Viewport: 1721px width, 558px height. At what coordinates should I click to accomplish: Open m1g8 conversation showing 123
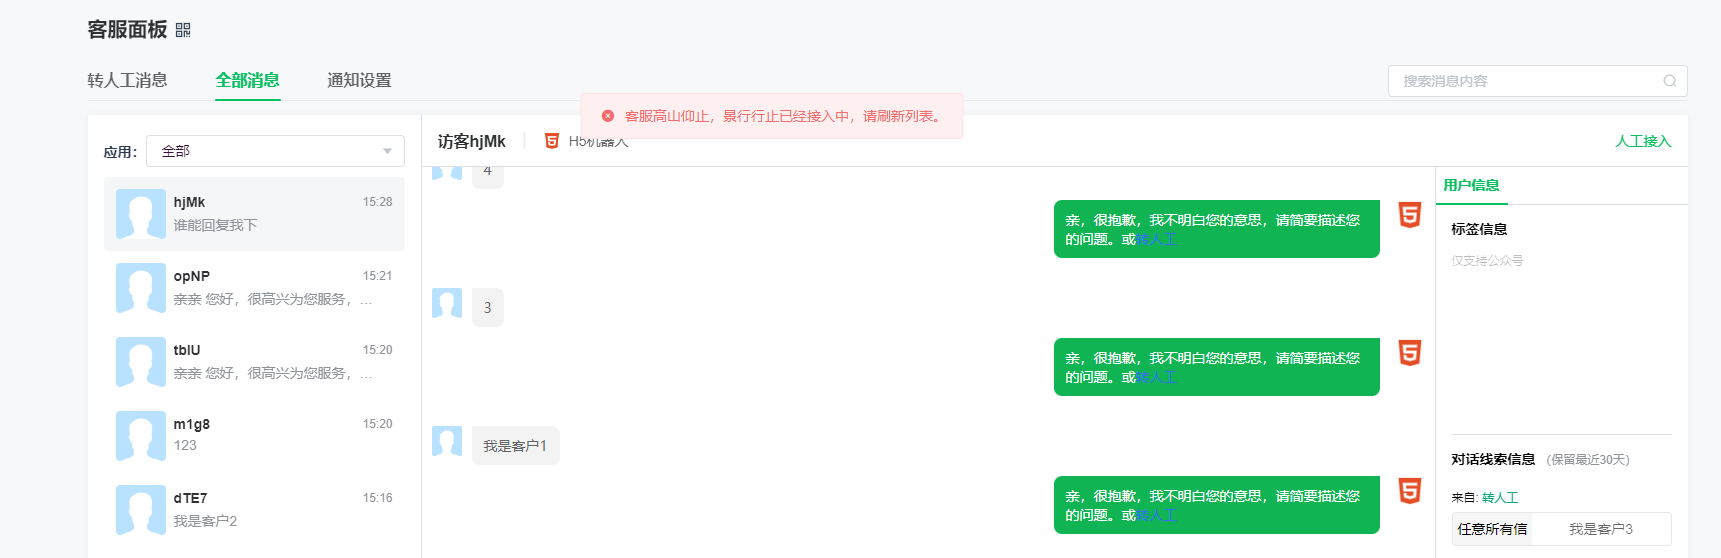click(x=254, y=436)
